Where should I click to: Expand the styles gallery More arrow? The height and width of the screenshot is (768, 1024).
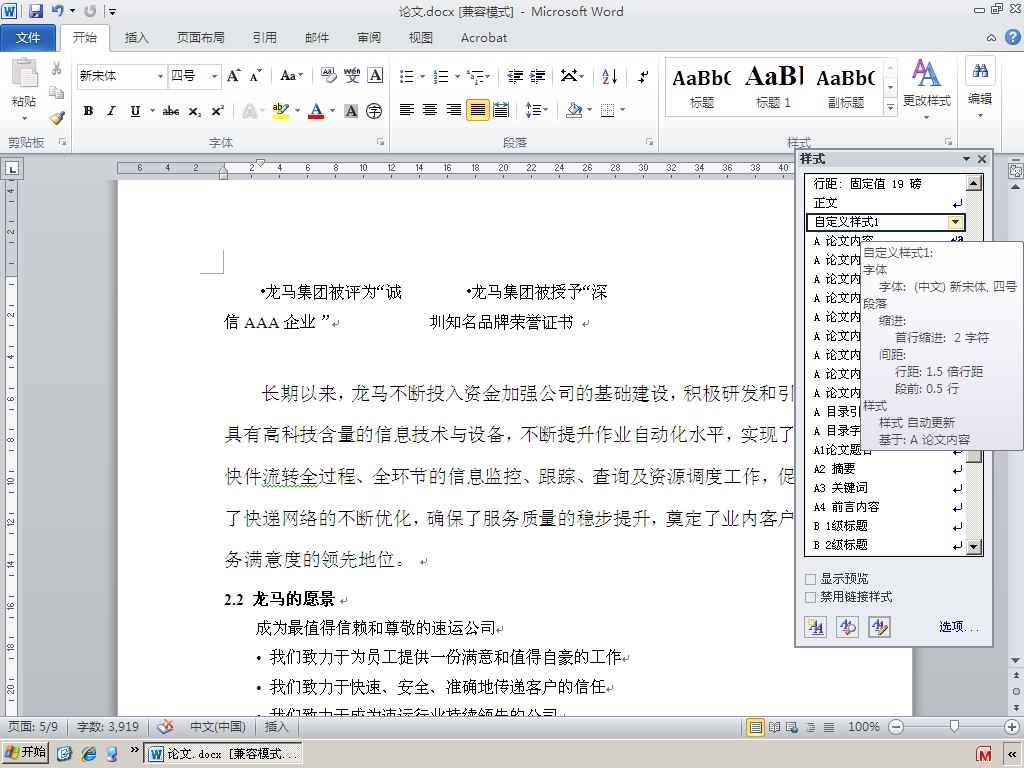click(x=890, y=107)
